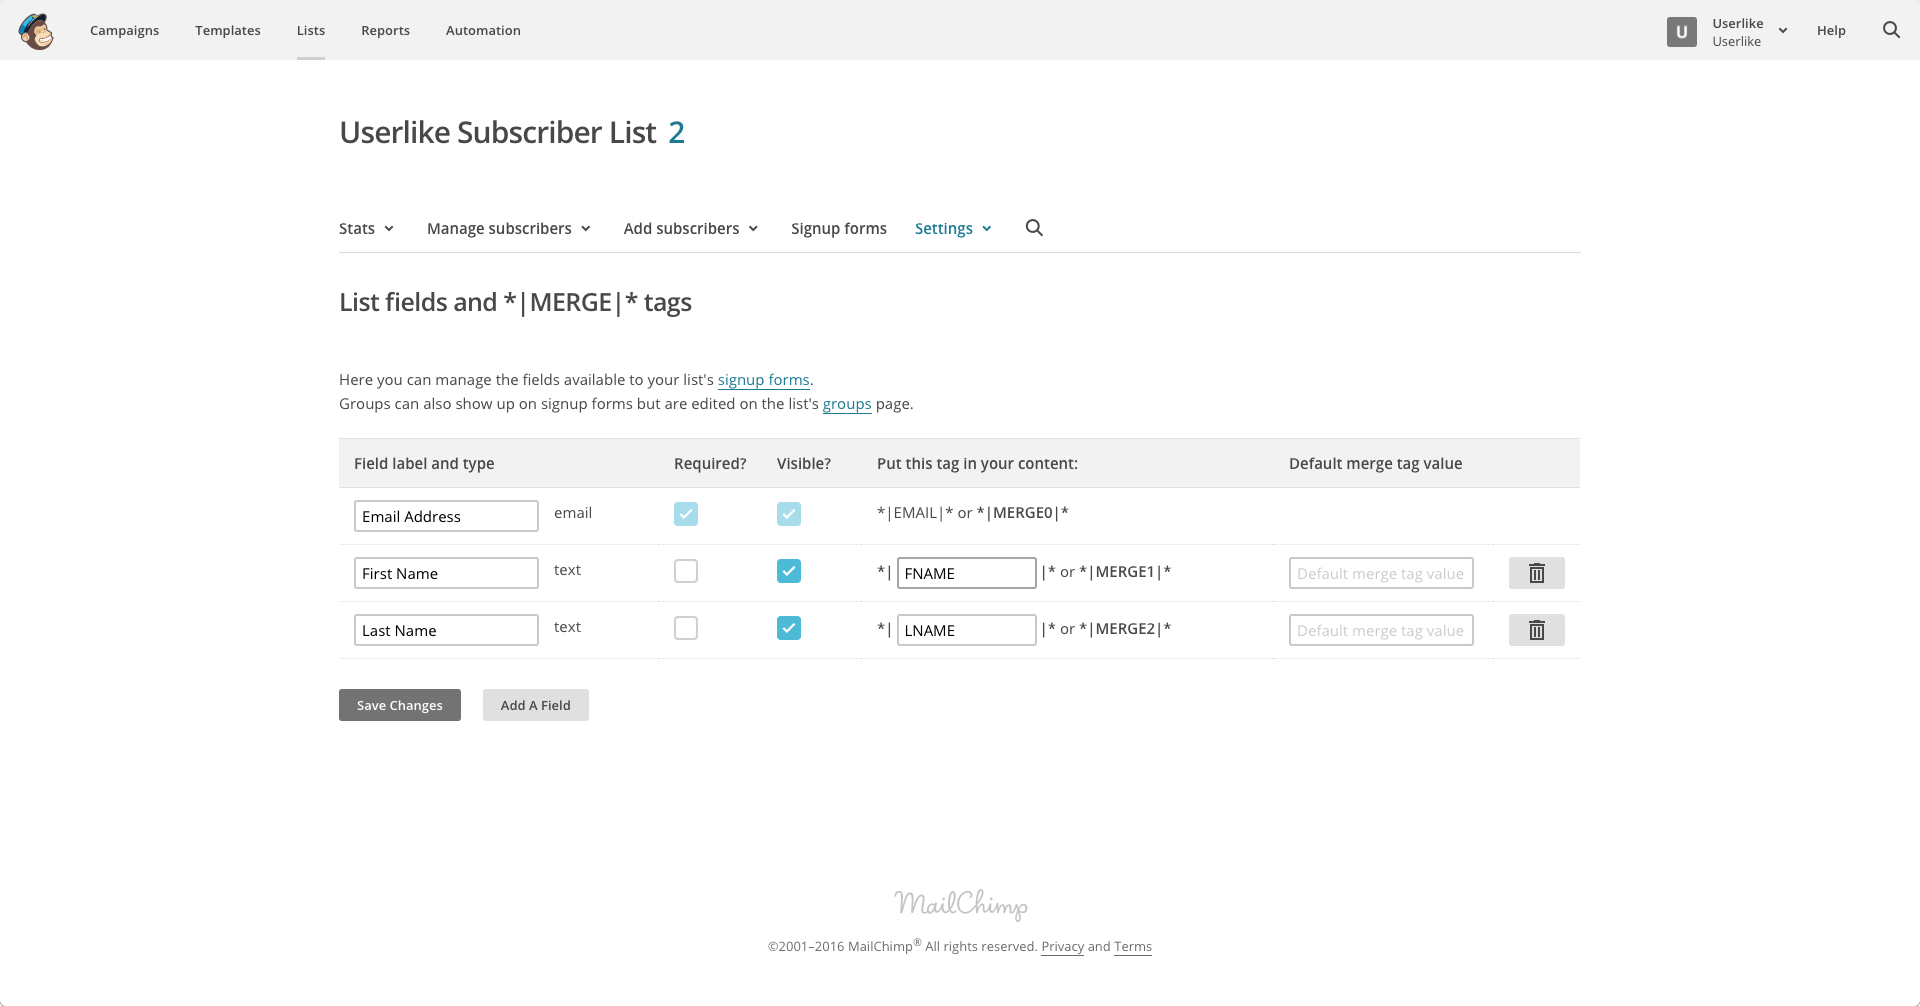
Task: Delete the Last Name field with trash icon
Action: click(1536, 630)
